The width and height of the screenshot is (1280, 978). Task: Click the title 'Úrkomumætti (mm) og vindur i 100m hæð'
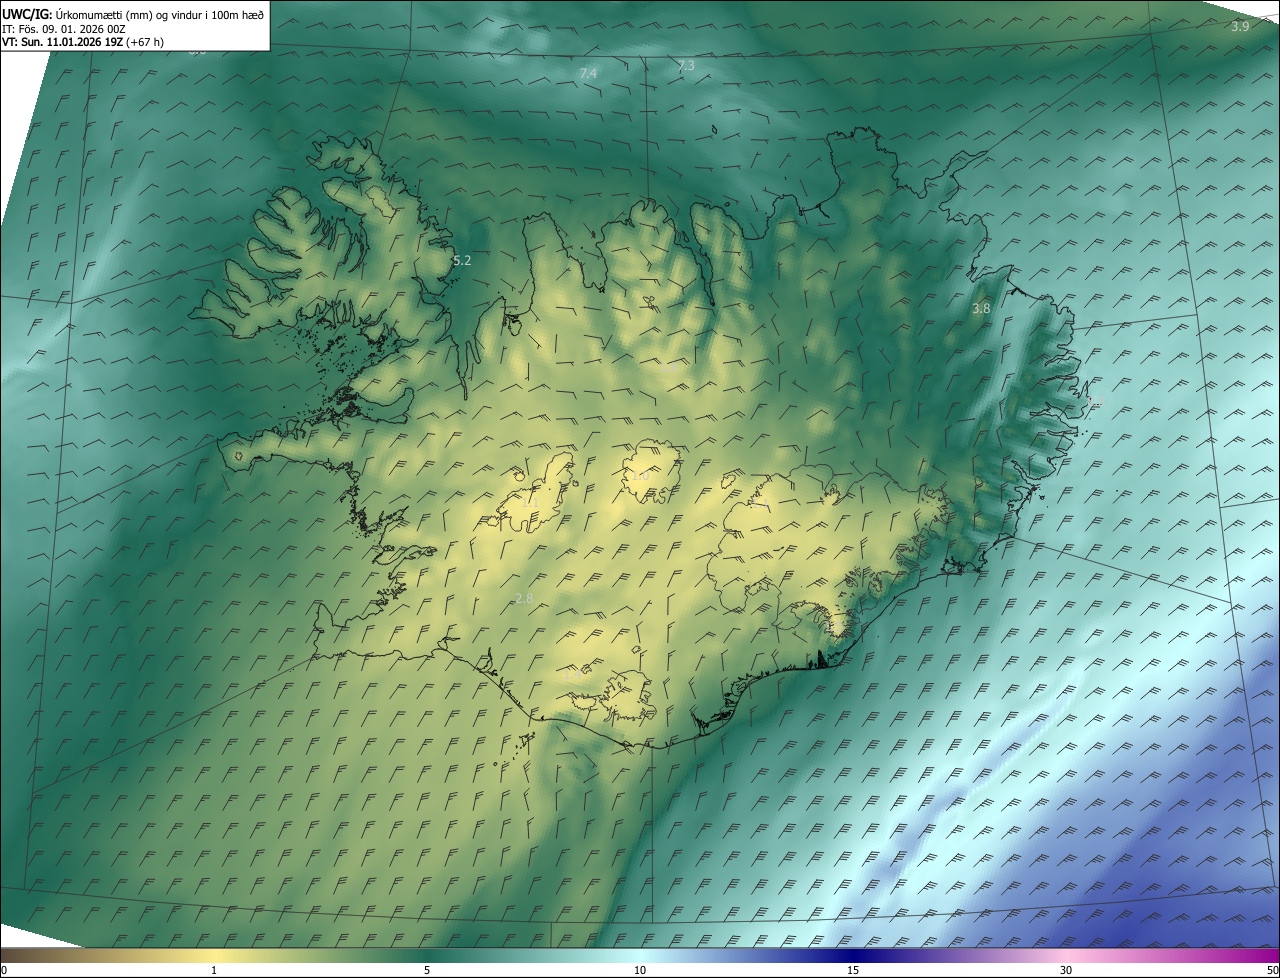point(160,13)
